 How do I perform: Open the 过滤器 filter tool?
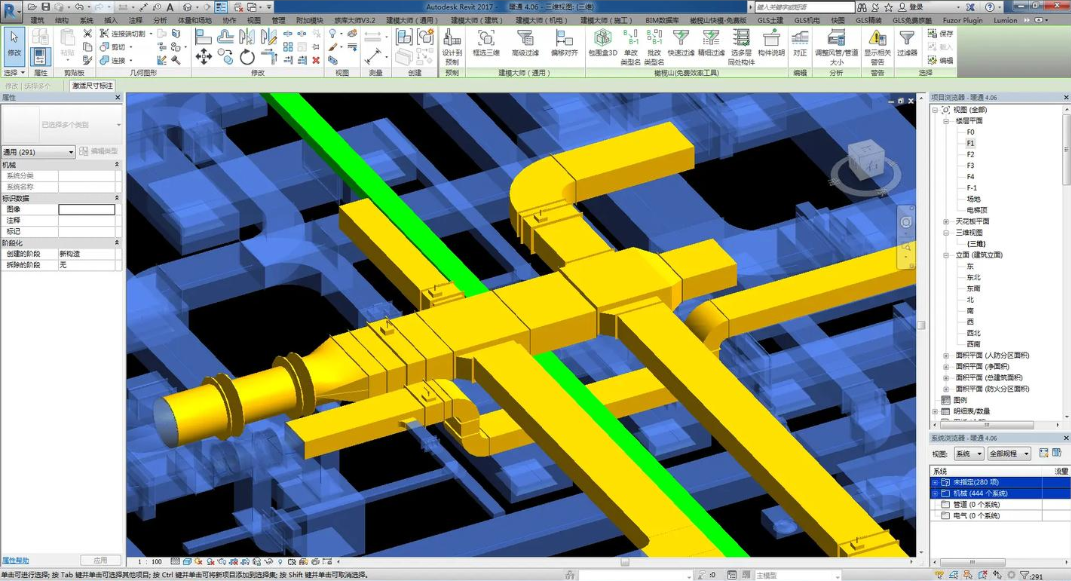pos(906,40)
